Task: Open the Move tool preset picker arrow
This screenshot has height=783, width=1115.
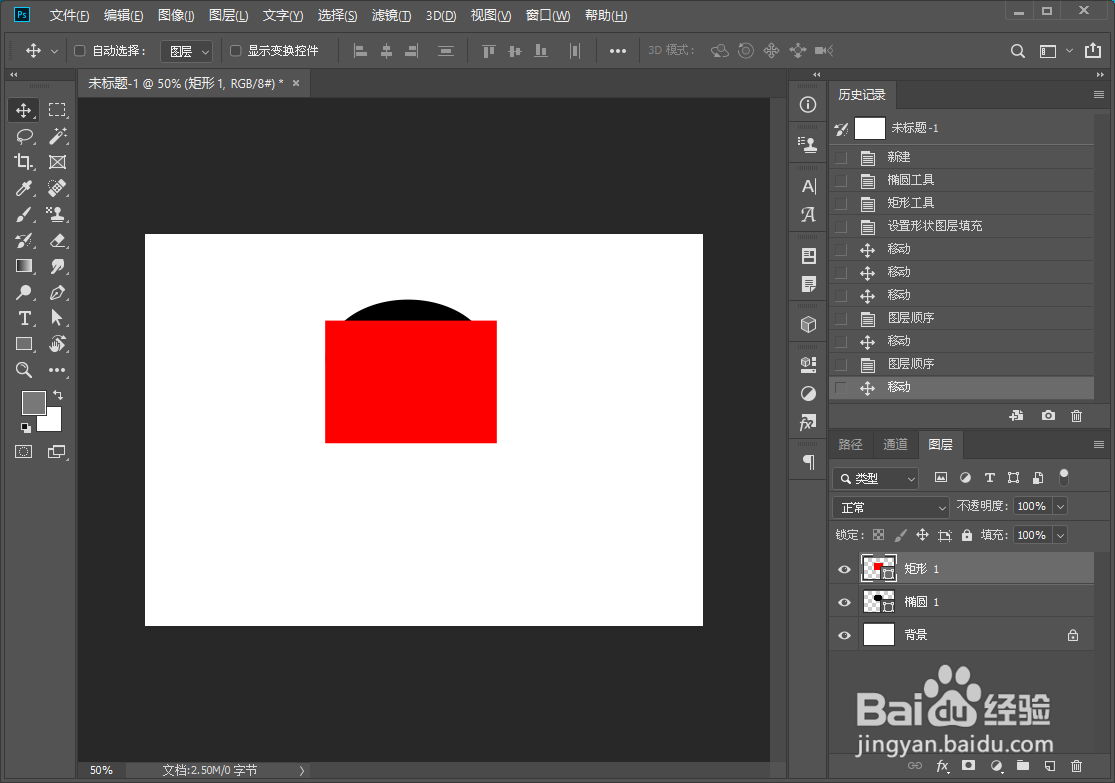Action: click(x=54, y=51)
